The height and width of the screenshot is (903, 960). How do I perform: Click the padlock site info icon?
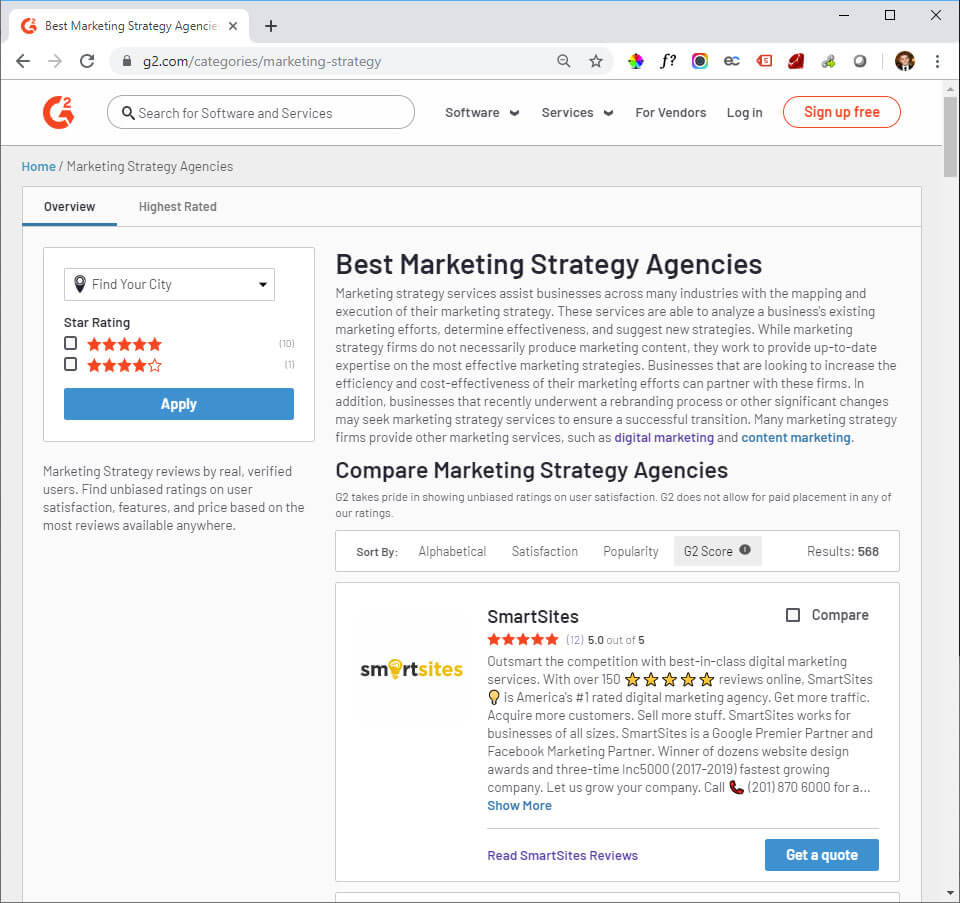[127, 61]
